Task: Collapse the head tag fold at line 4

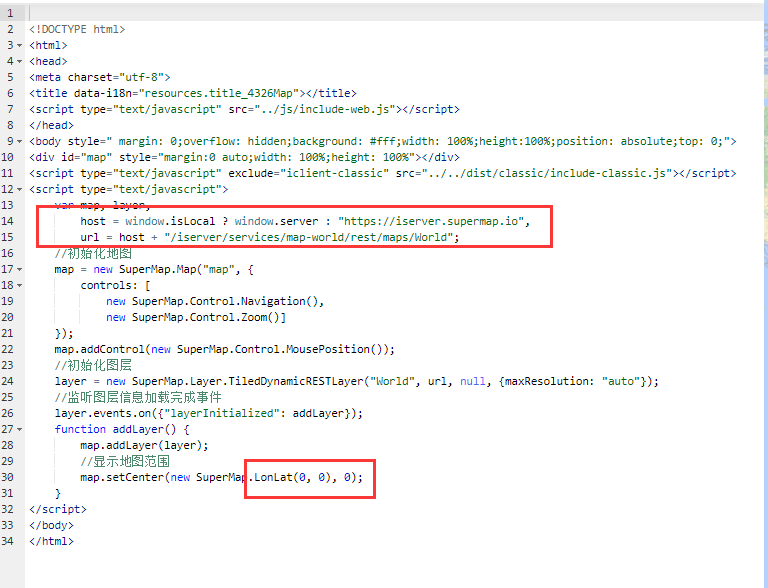Action: point(20,62)
